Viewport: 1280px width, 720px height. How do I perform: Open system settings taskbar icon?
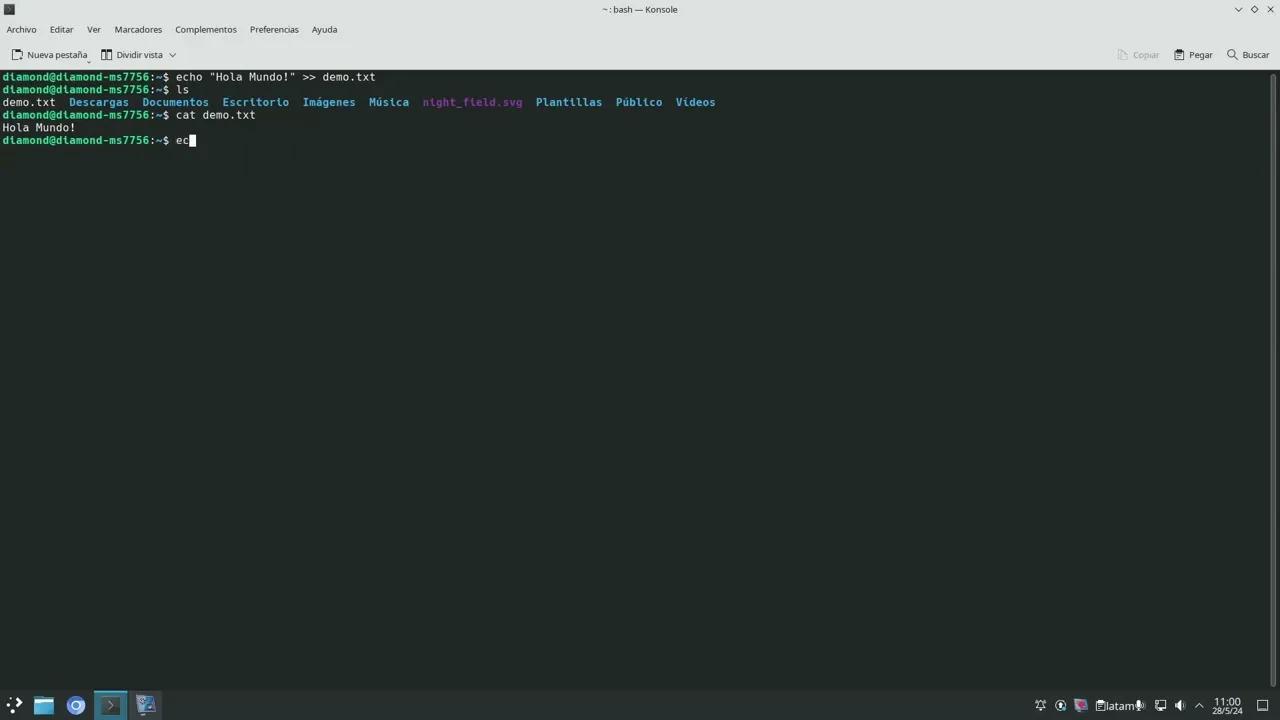146,705
